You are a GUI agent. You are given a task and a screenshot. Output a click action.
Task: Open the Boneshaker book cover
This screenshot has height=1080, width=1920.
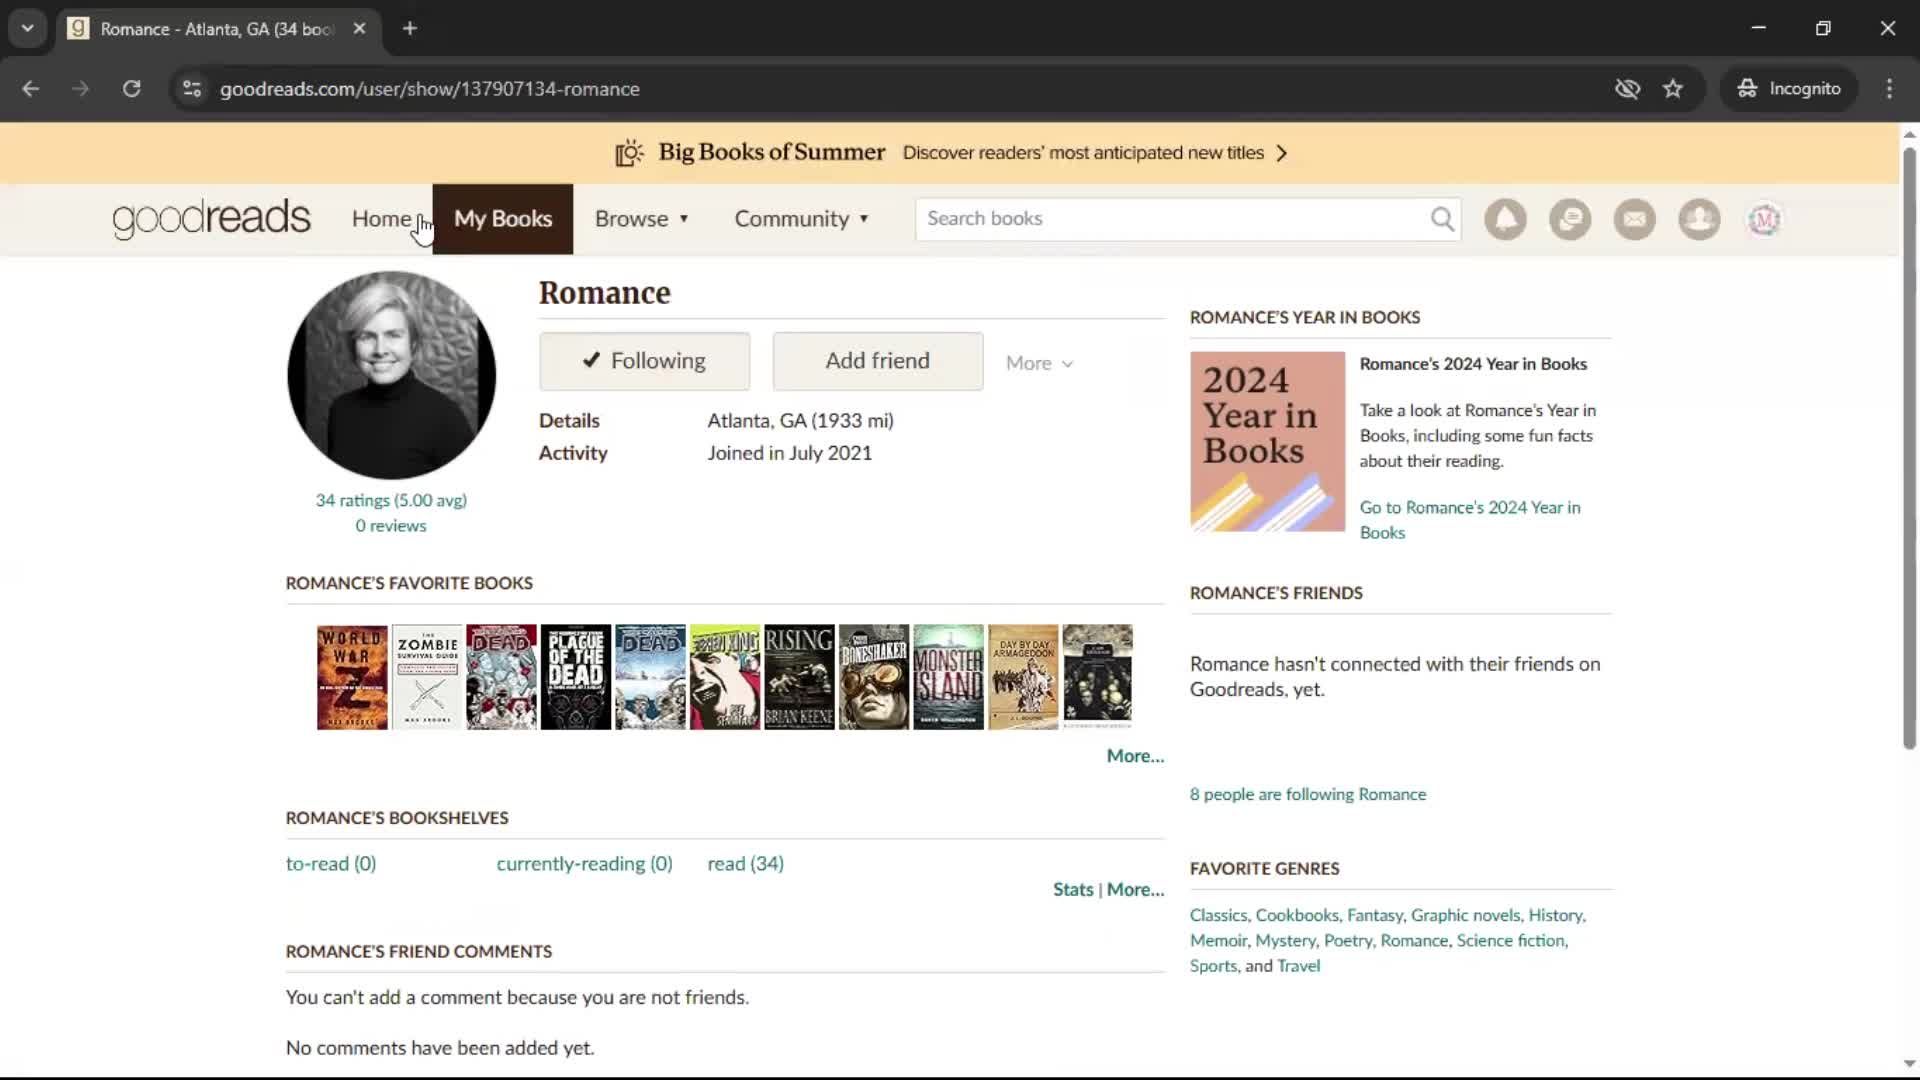tap(874, 677)
